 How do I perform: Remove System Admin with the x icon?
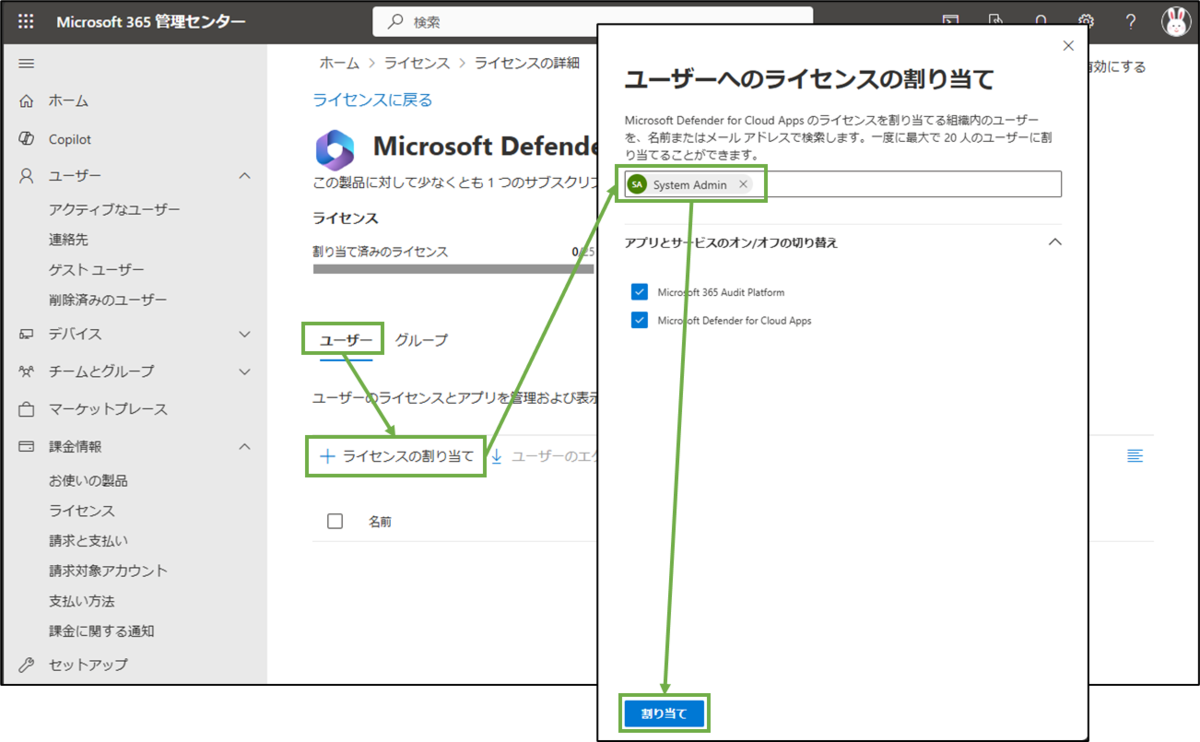point(743,185)
